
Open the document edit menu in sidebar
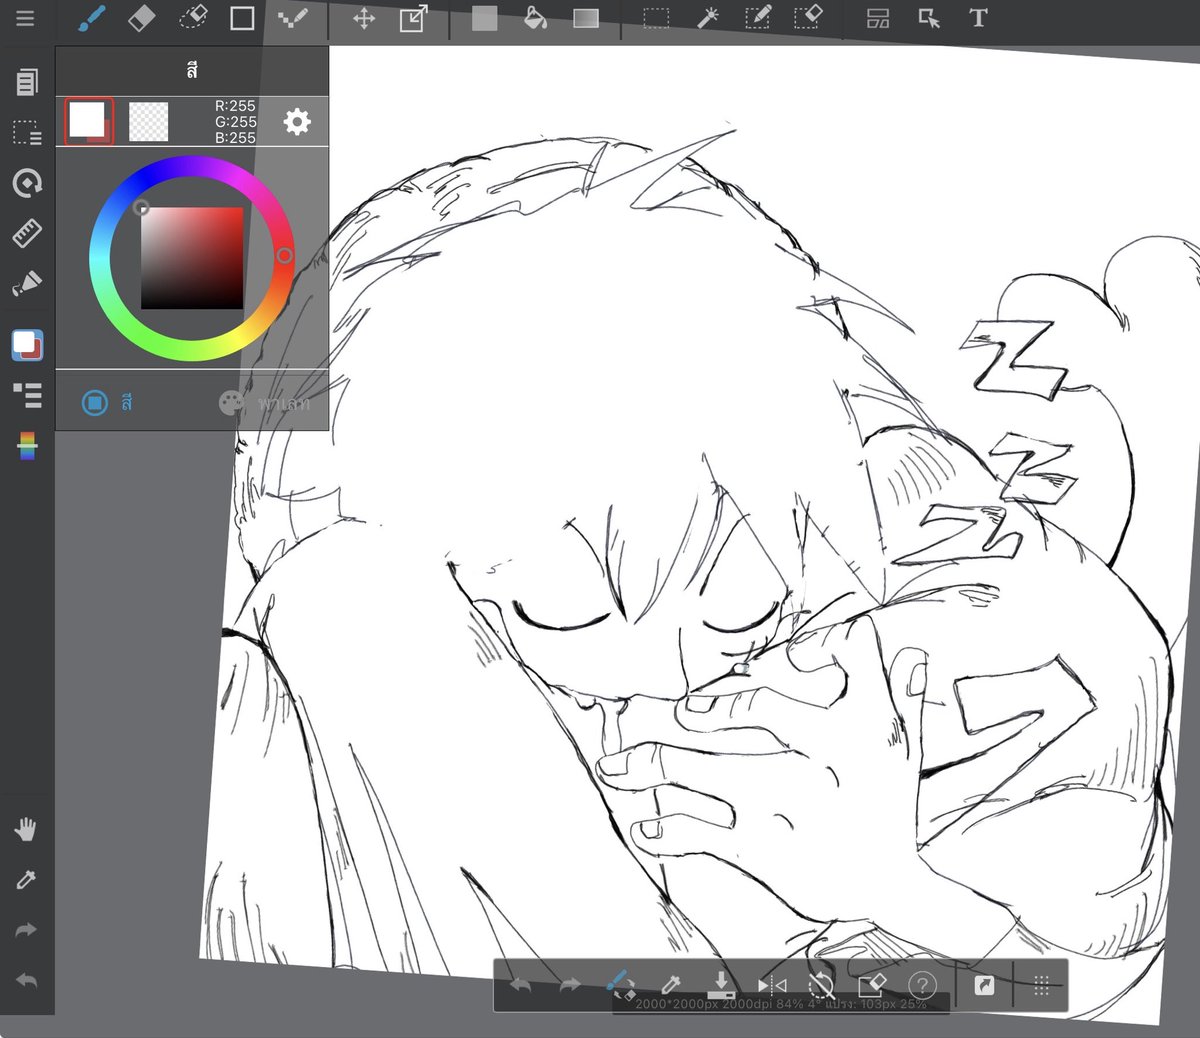[x=27, y=82]
